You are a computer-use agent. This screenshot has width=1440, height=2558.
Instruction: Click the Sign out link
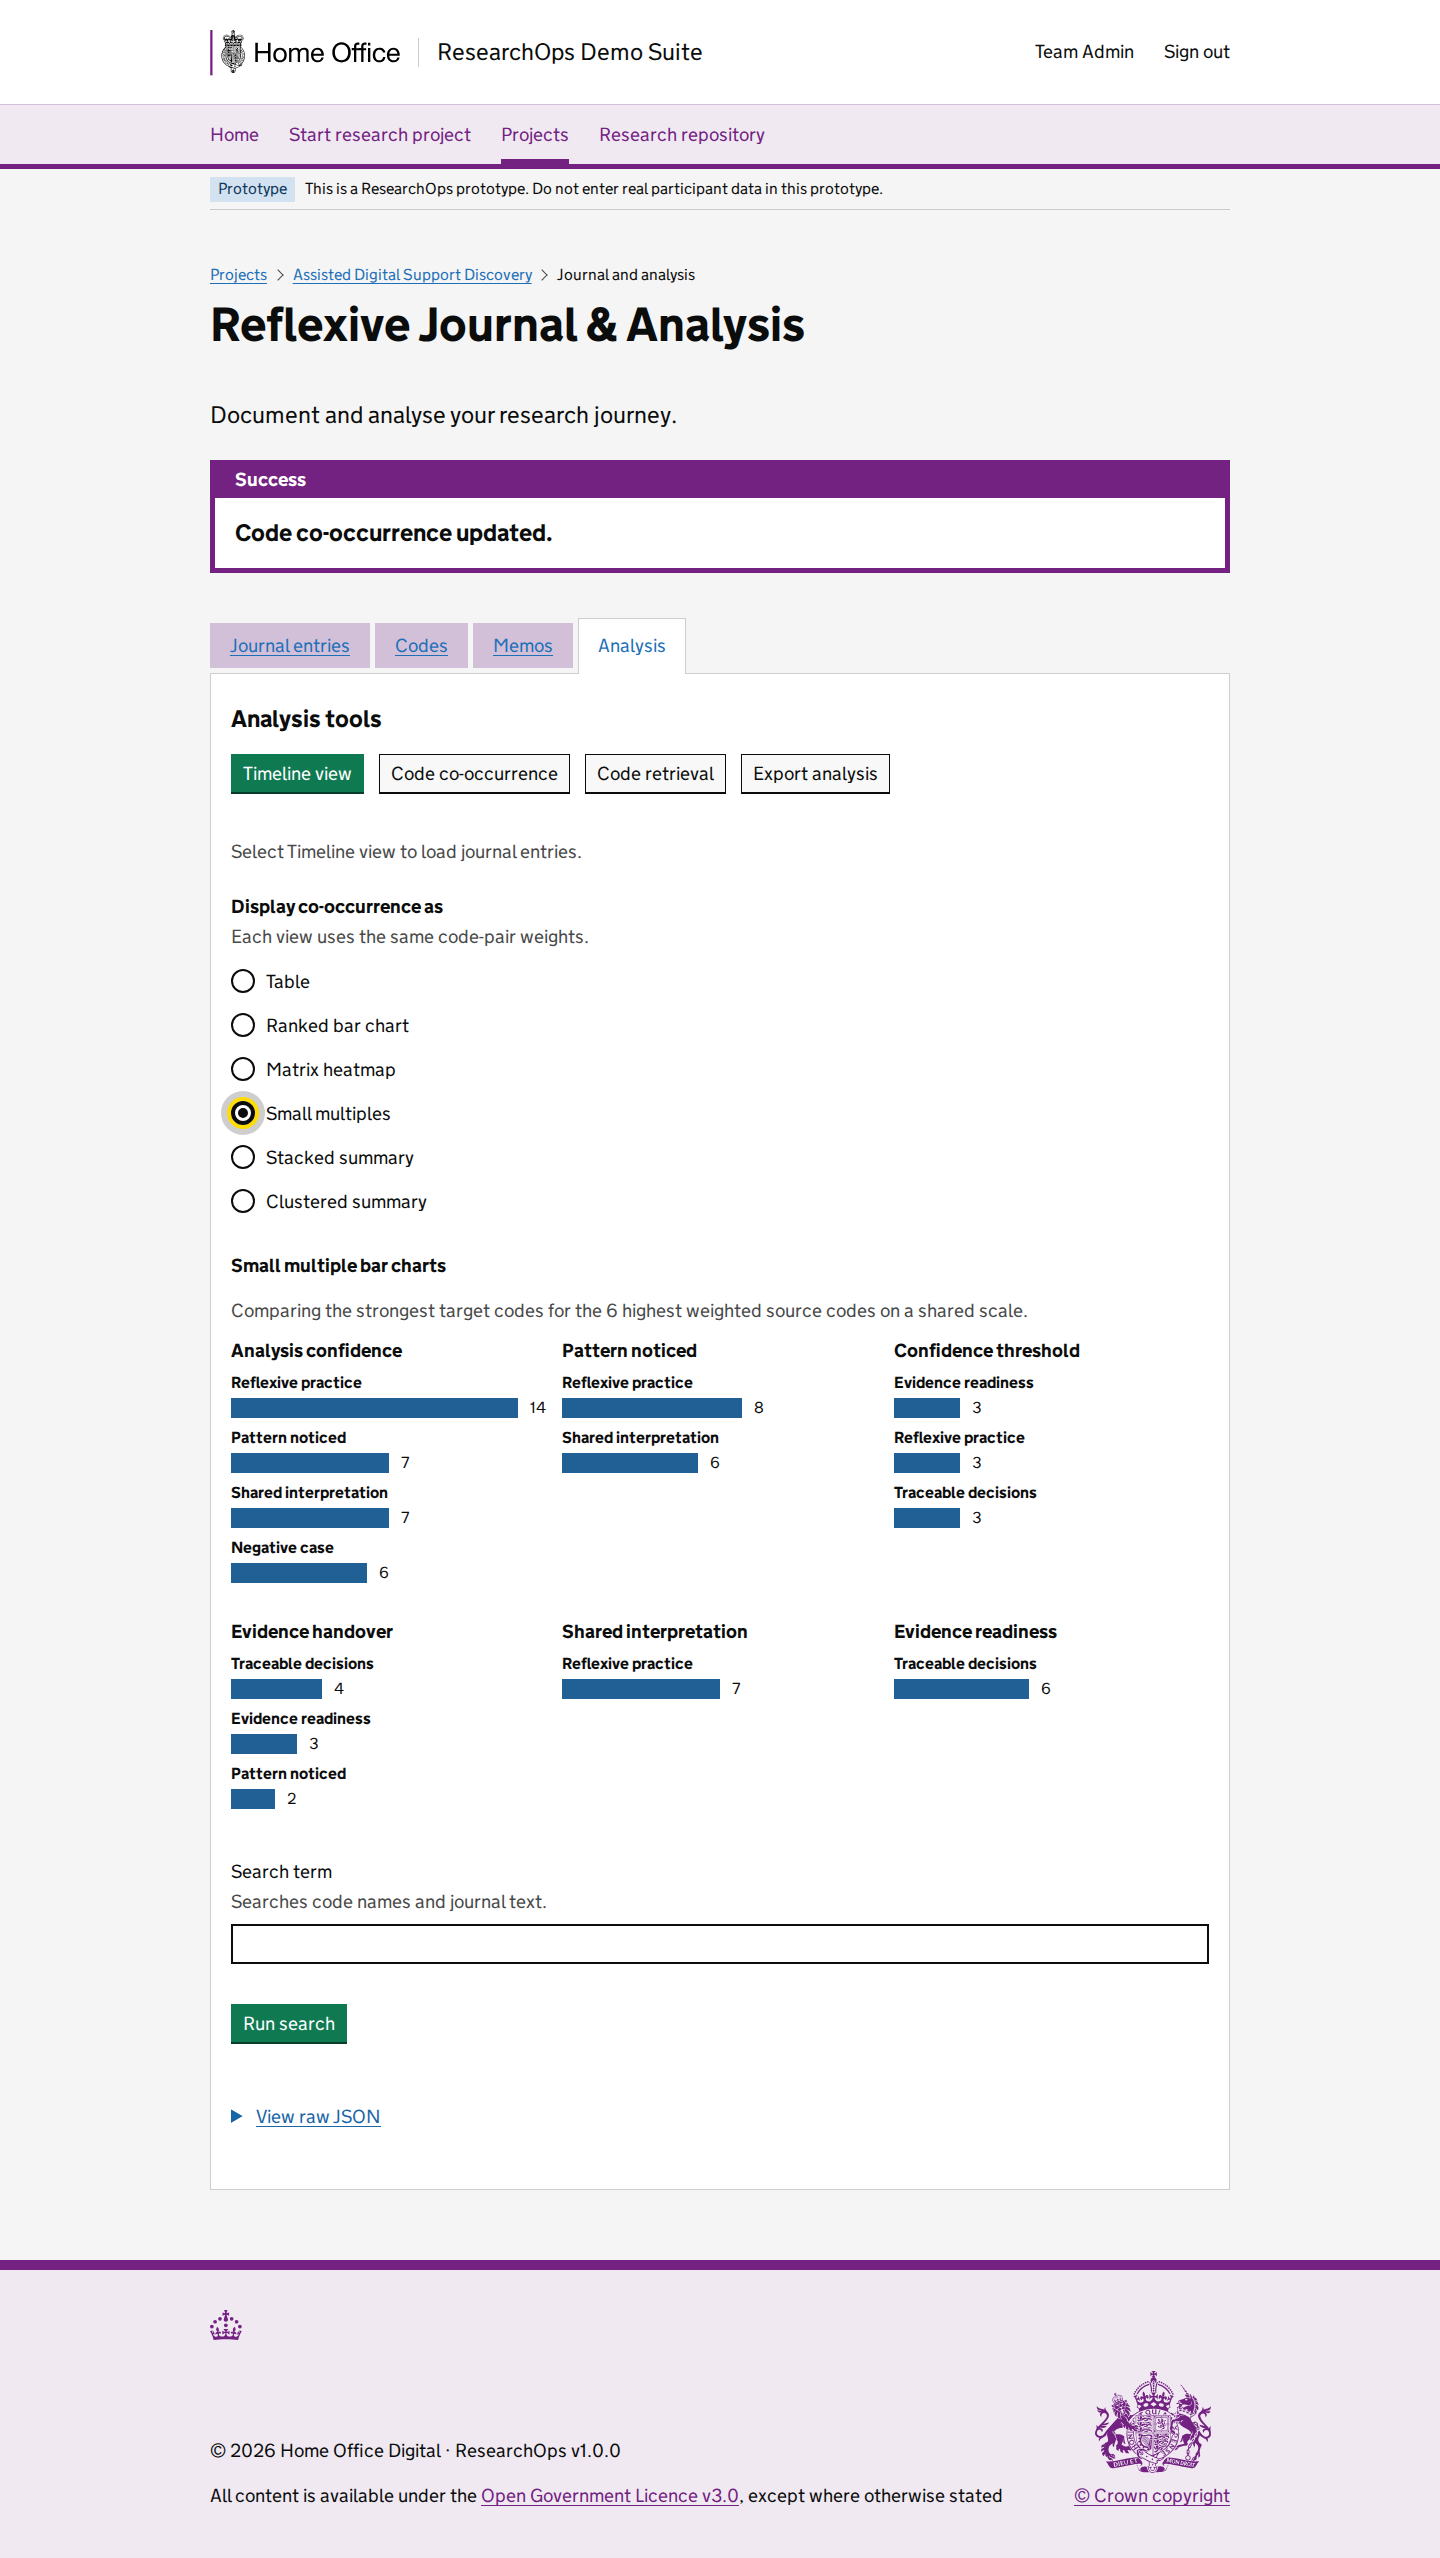(1196, 52)
